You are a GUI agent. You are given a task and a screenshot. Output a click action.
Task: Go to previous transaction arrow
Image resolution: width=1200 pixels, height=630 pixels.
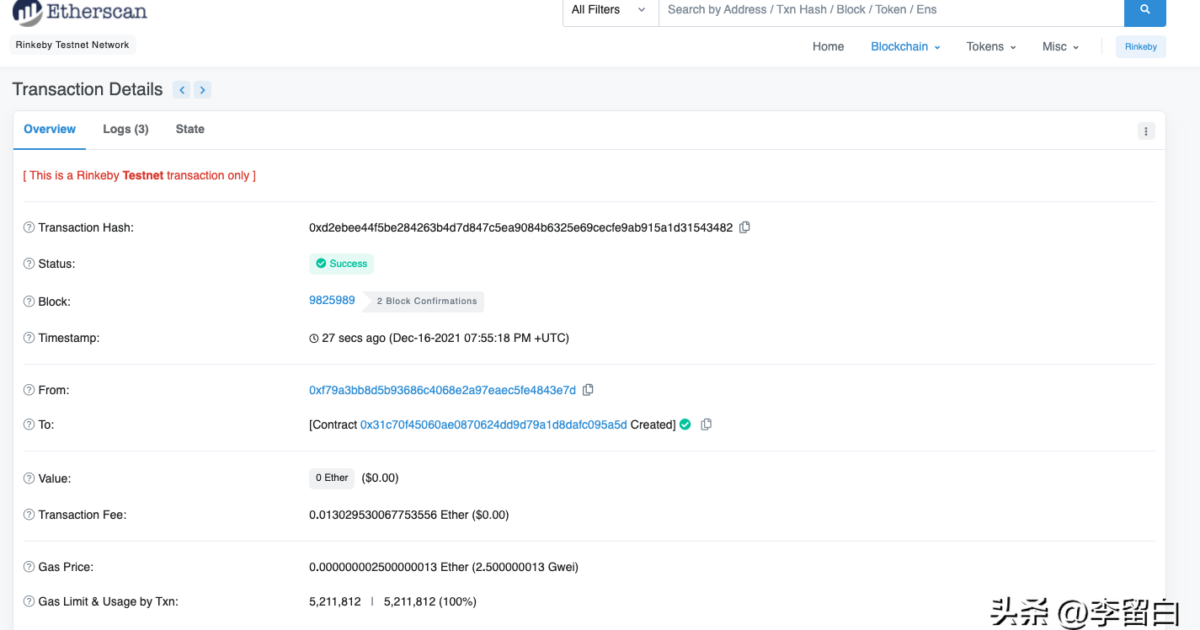coord(182,90)
